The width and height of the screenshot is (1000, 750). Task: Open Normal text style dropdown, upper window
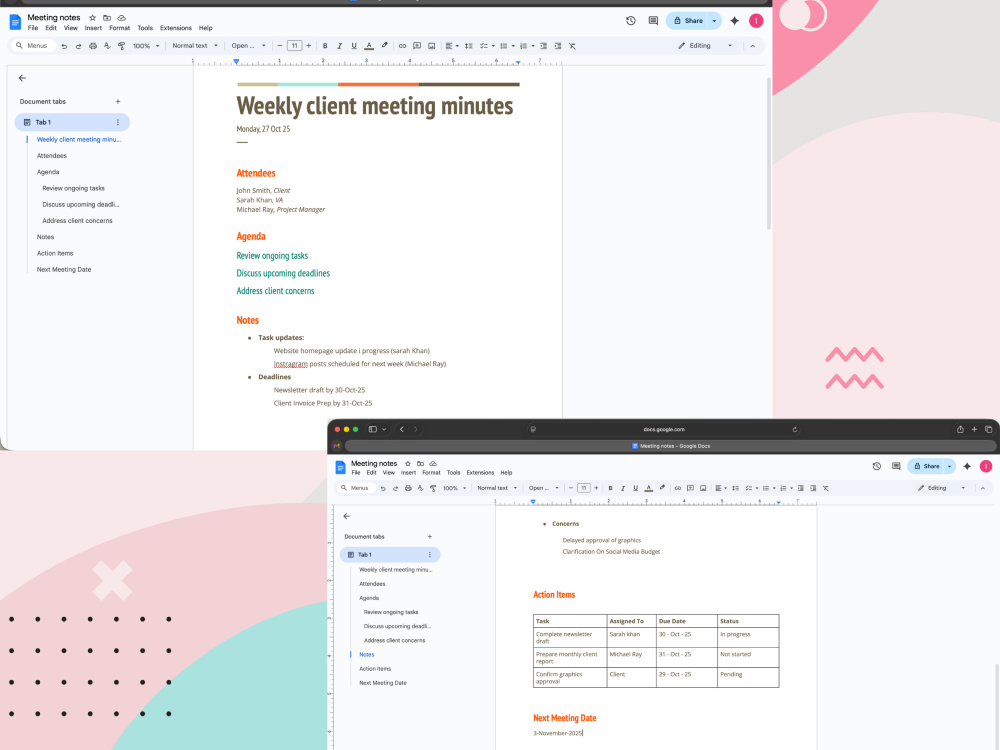click(x=195, y=46)
